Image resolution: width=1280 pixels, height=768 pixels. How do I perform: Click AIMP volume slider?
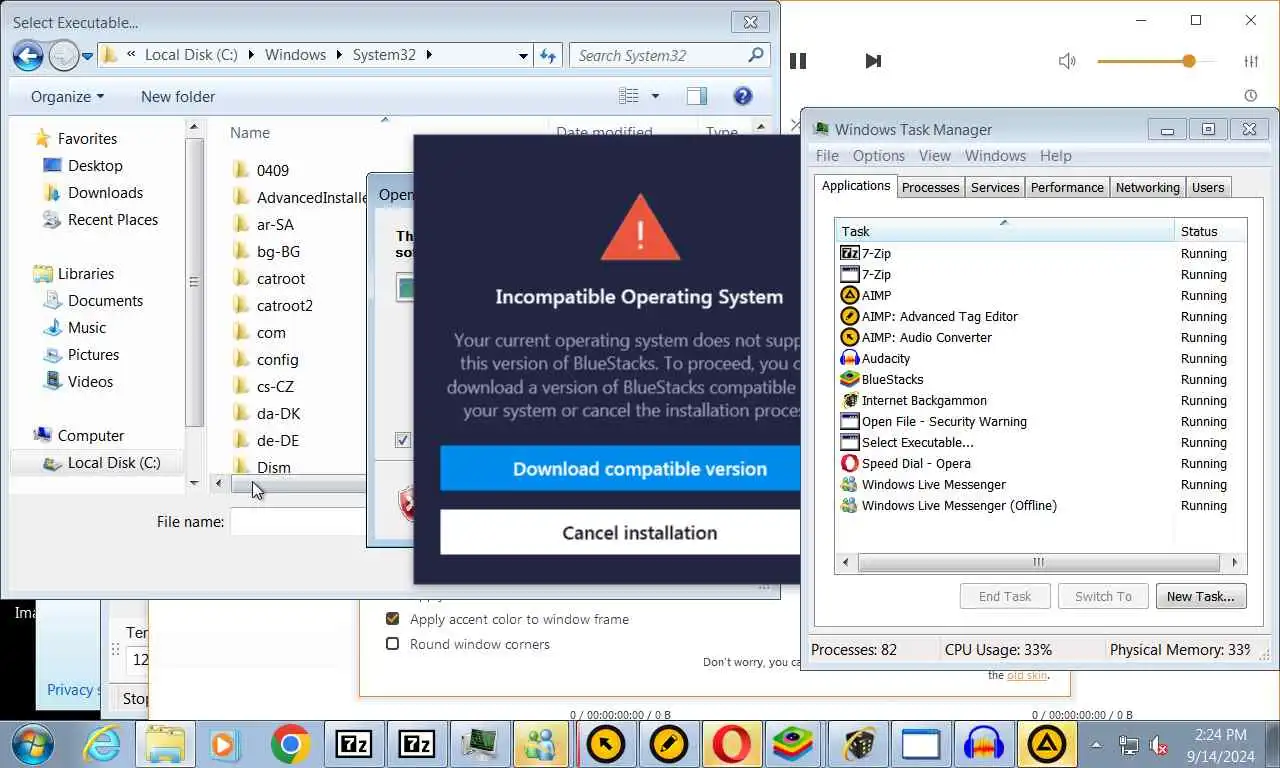point(1156,61)
